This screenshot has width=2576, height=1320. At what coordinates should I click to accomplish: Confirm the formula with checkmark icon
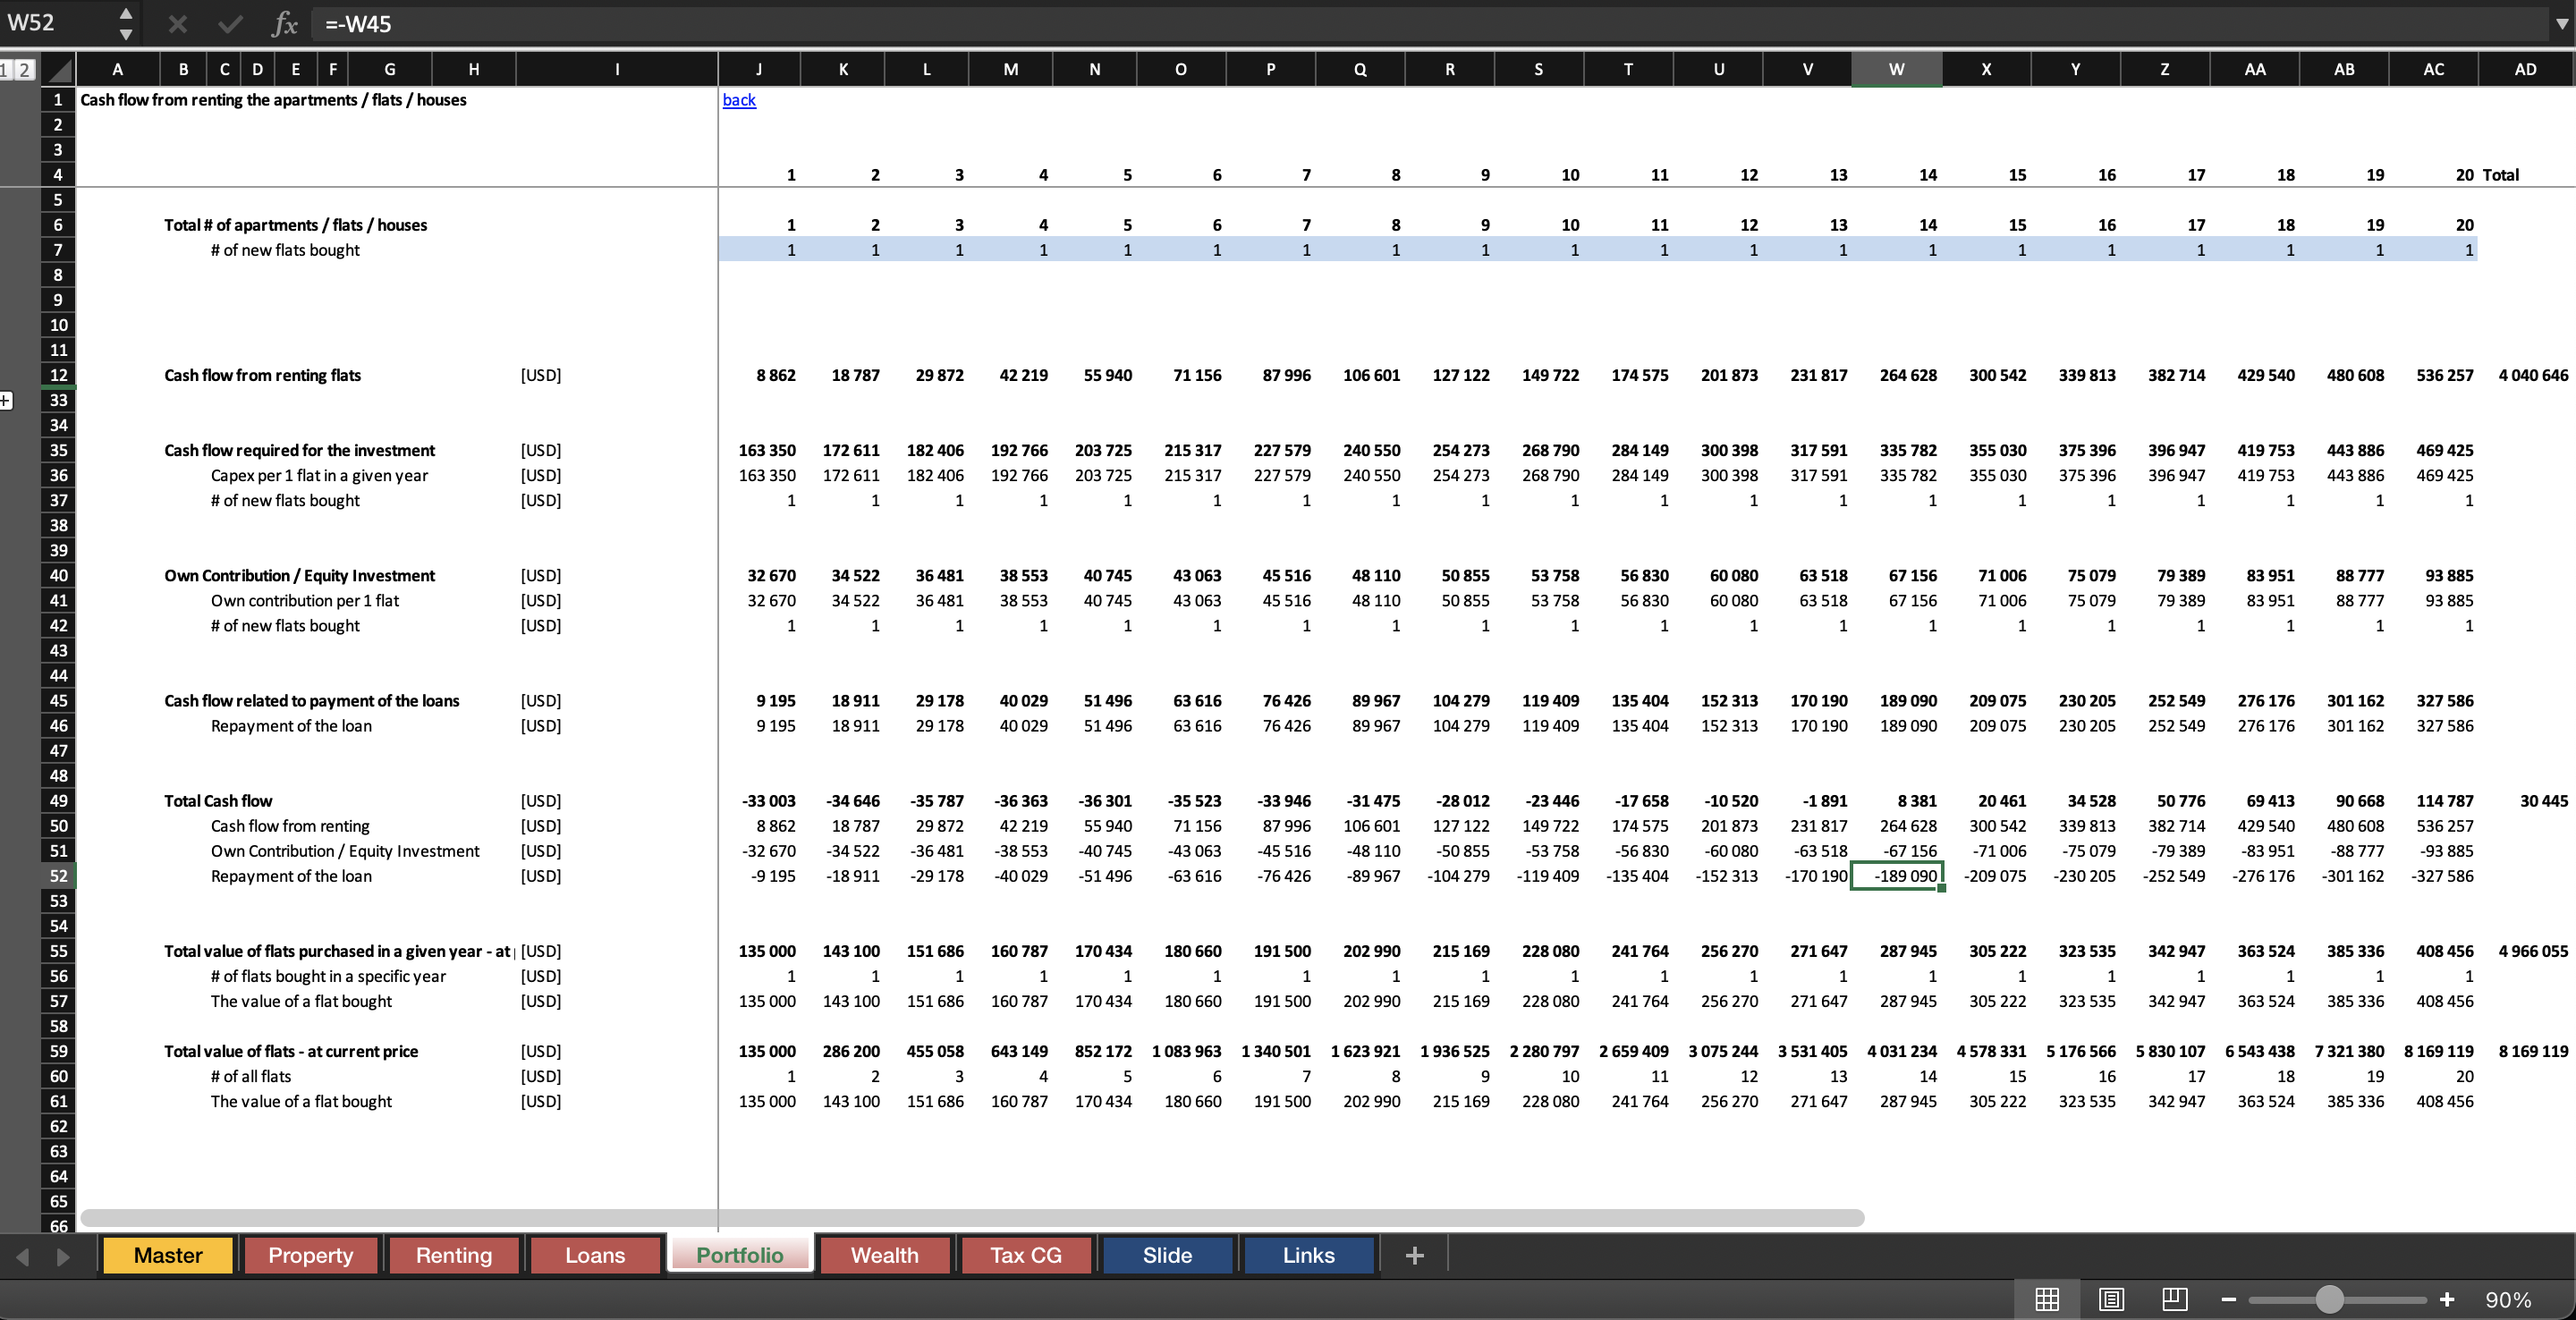click(230, 23)
